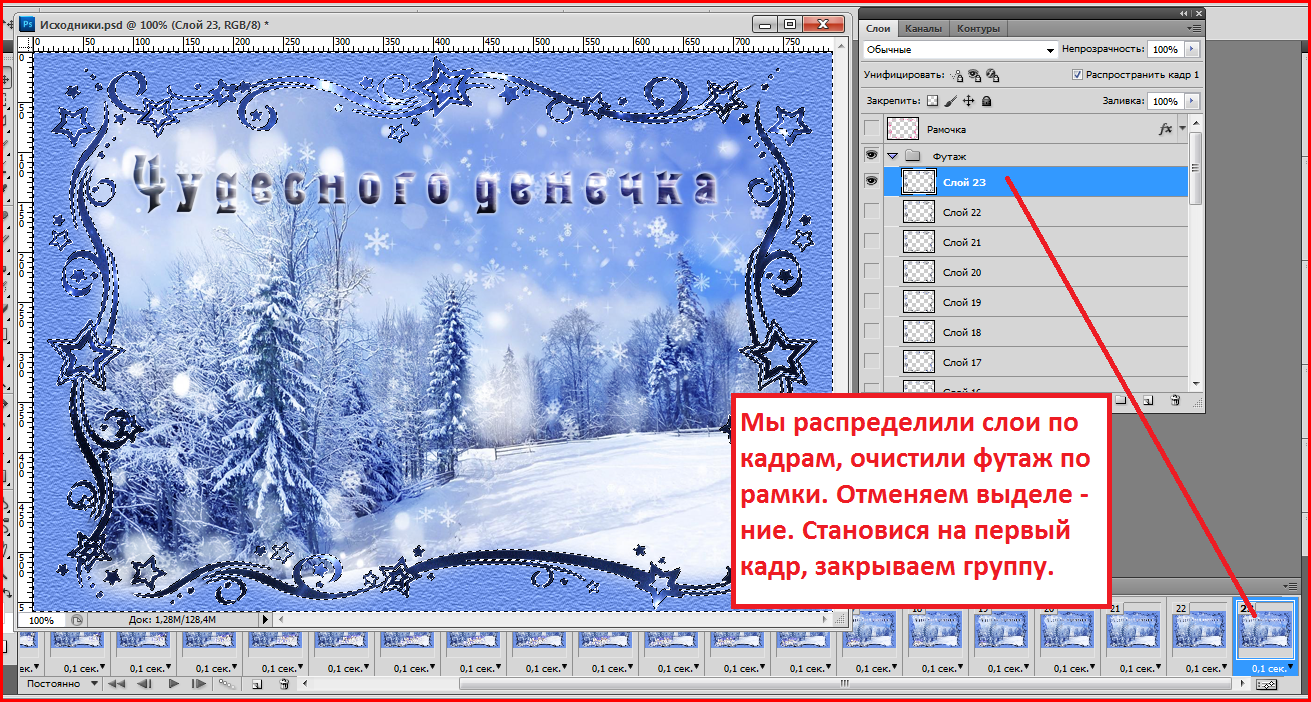1311x702 pixels.
Task: Click the unify layer visibility icon
Action: click(x=974, y=75)
